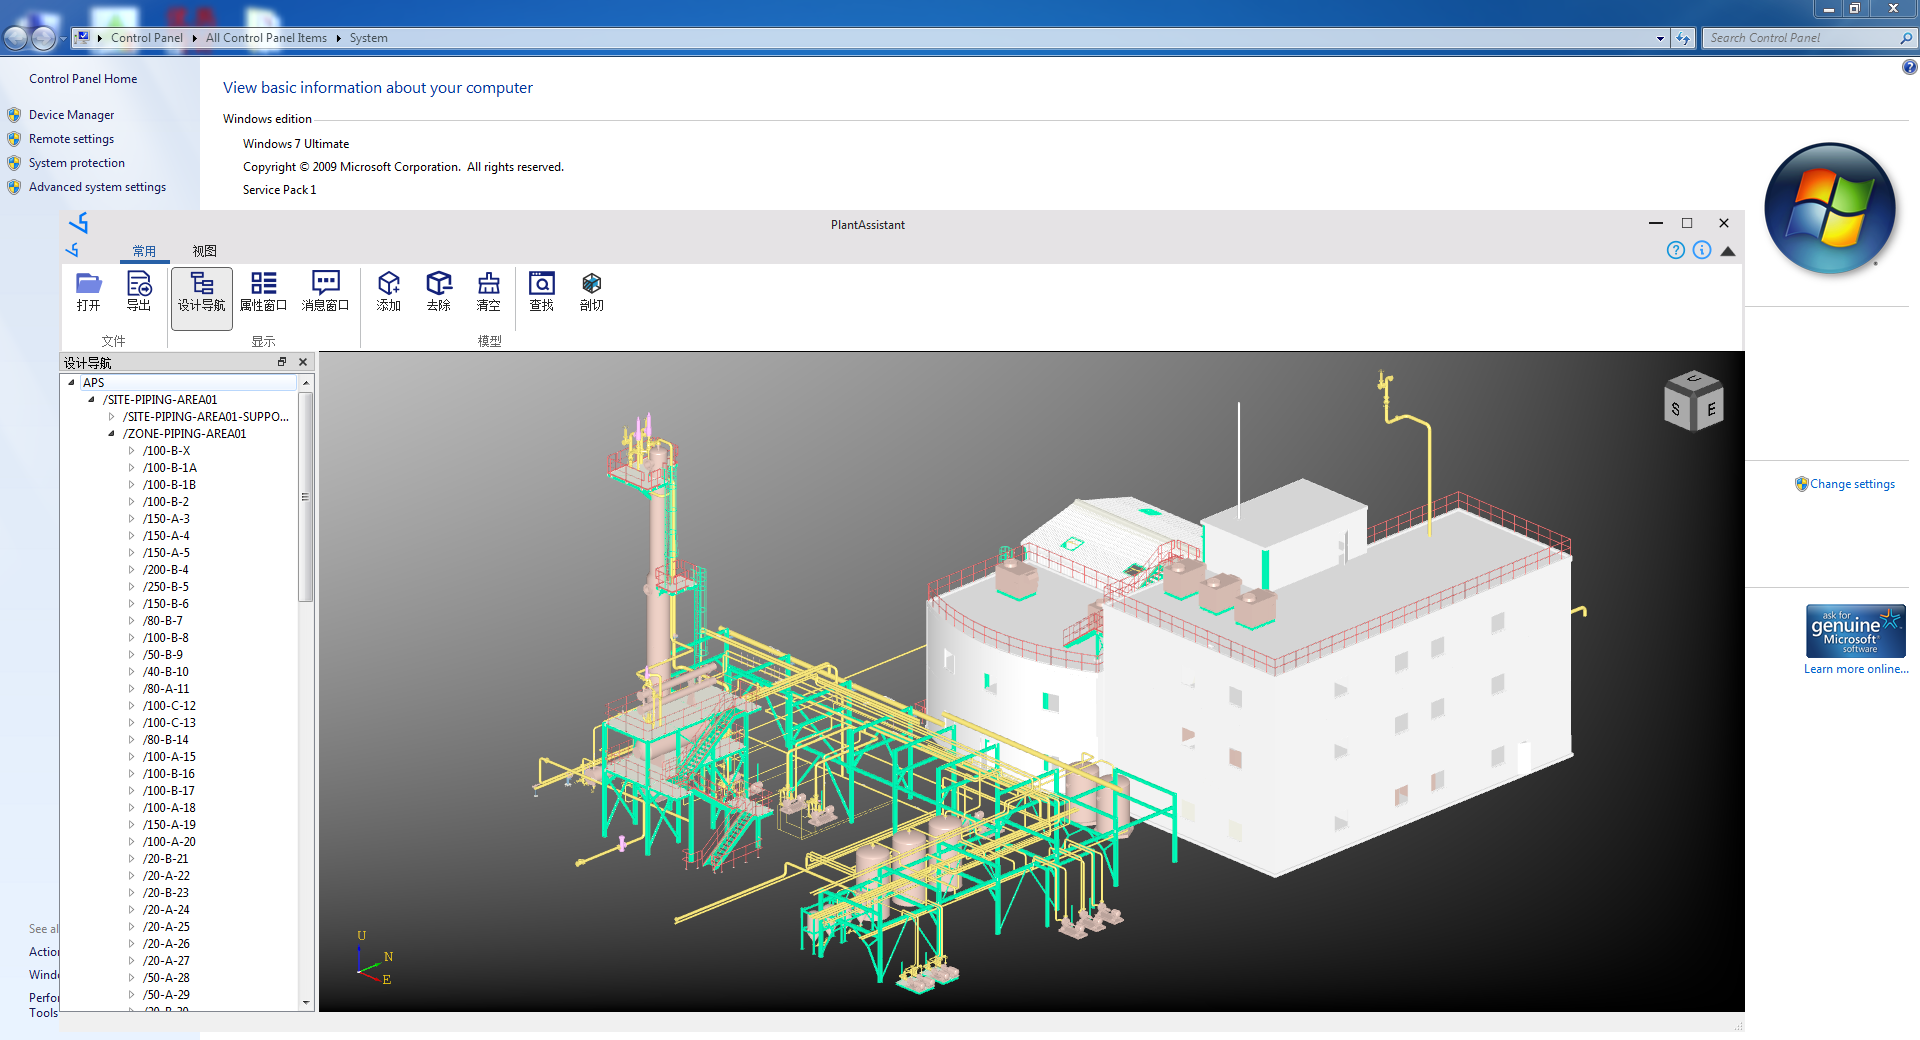Open PlantAssistant help question icon
The height and width of the screenshot is (1040, 1920).
click(x=1676, y=250)
